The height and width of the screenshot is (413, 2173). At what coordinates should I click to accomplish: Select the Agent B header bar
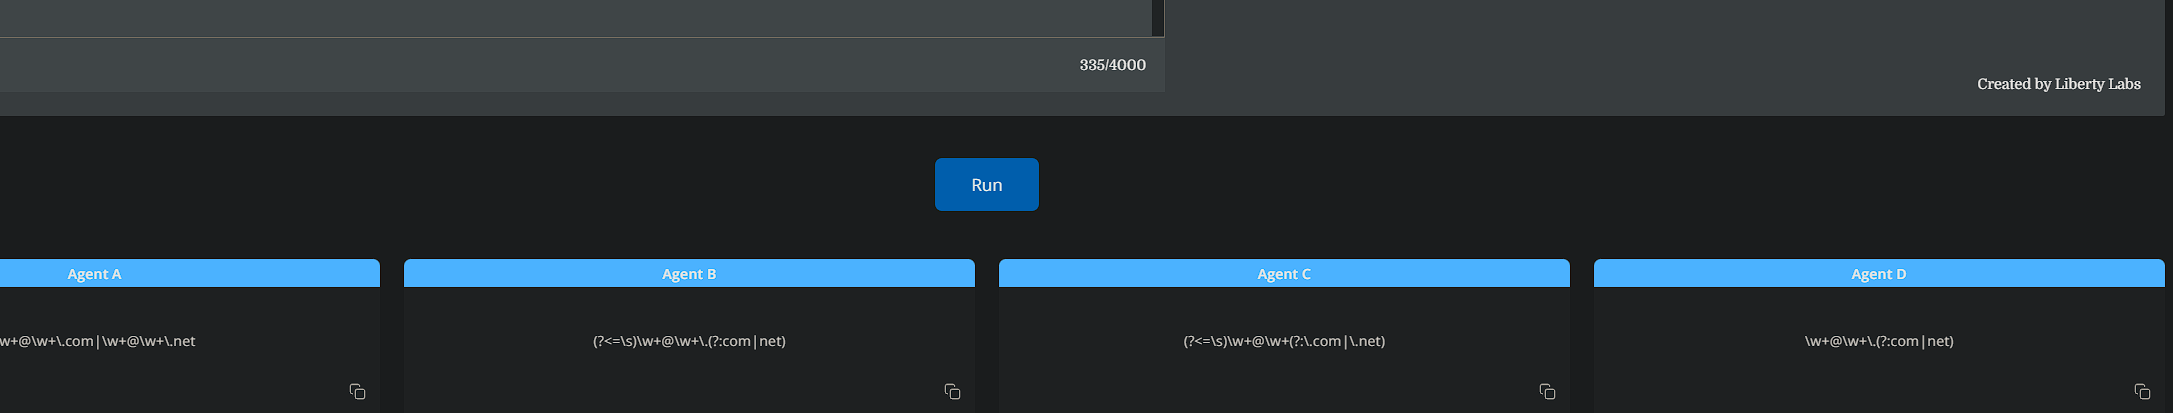point(689,274)
